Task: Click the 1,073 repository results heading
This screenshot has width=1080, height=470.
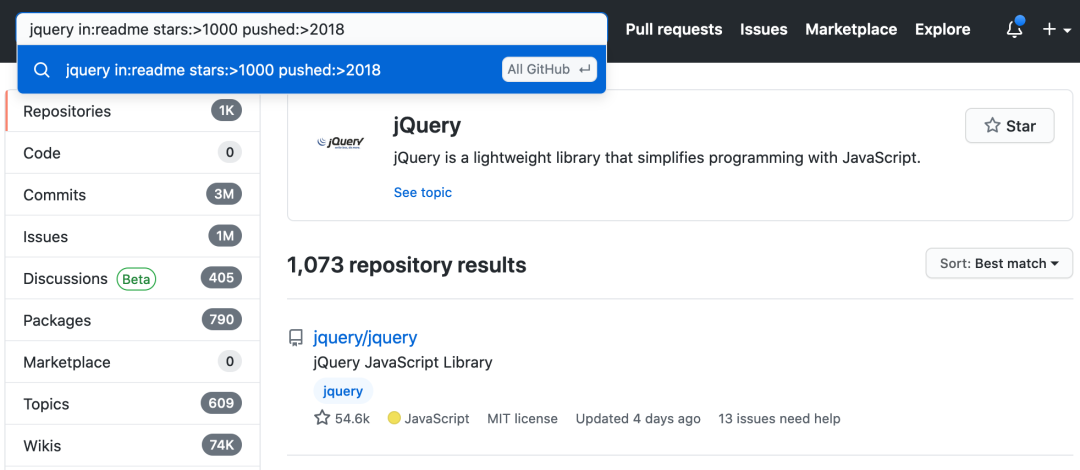Action: tap(406, 265)
